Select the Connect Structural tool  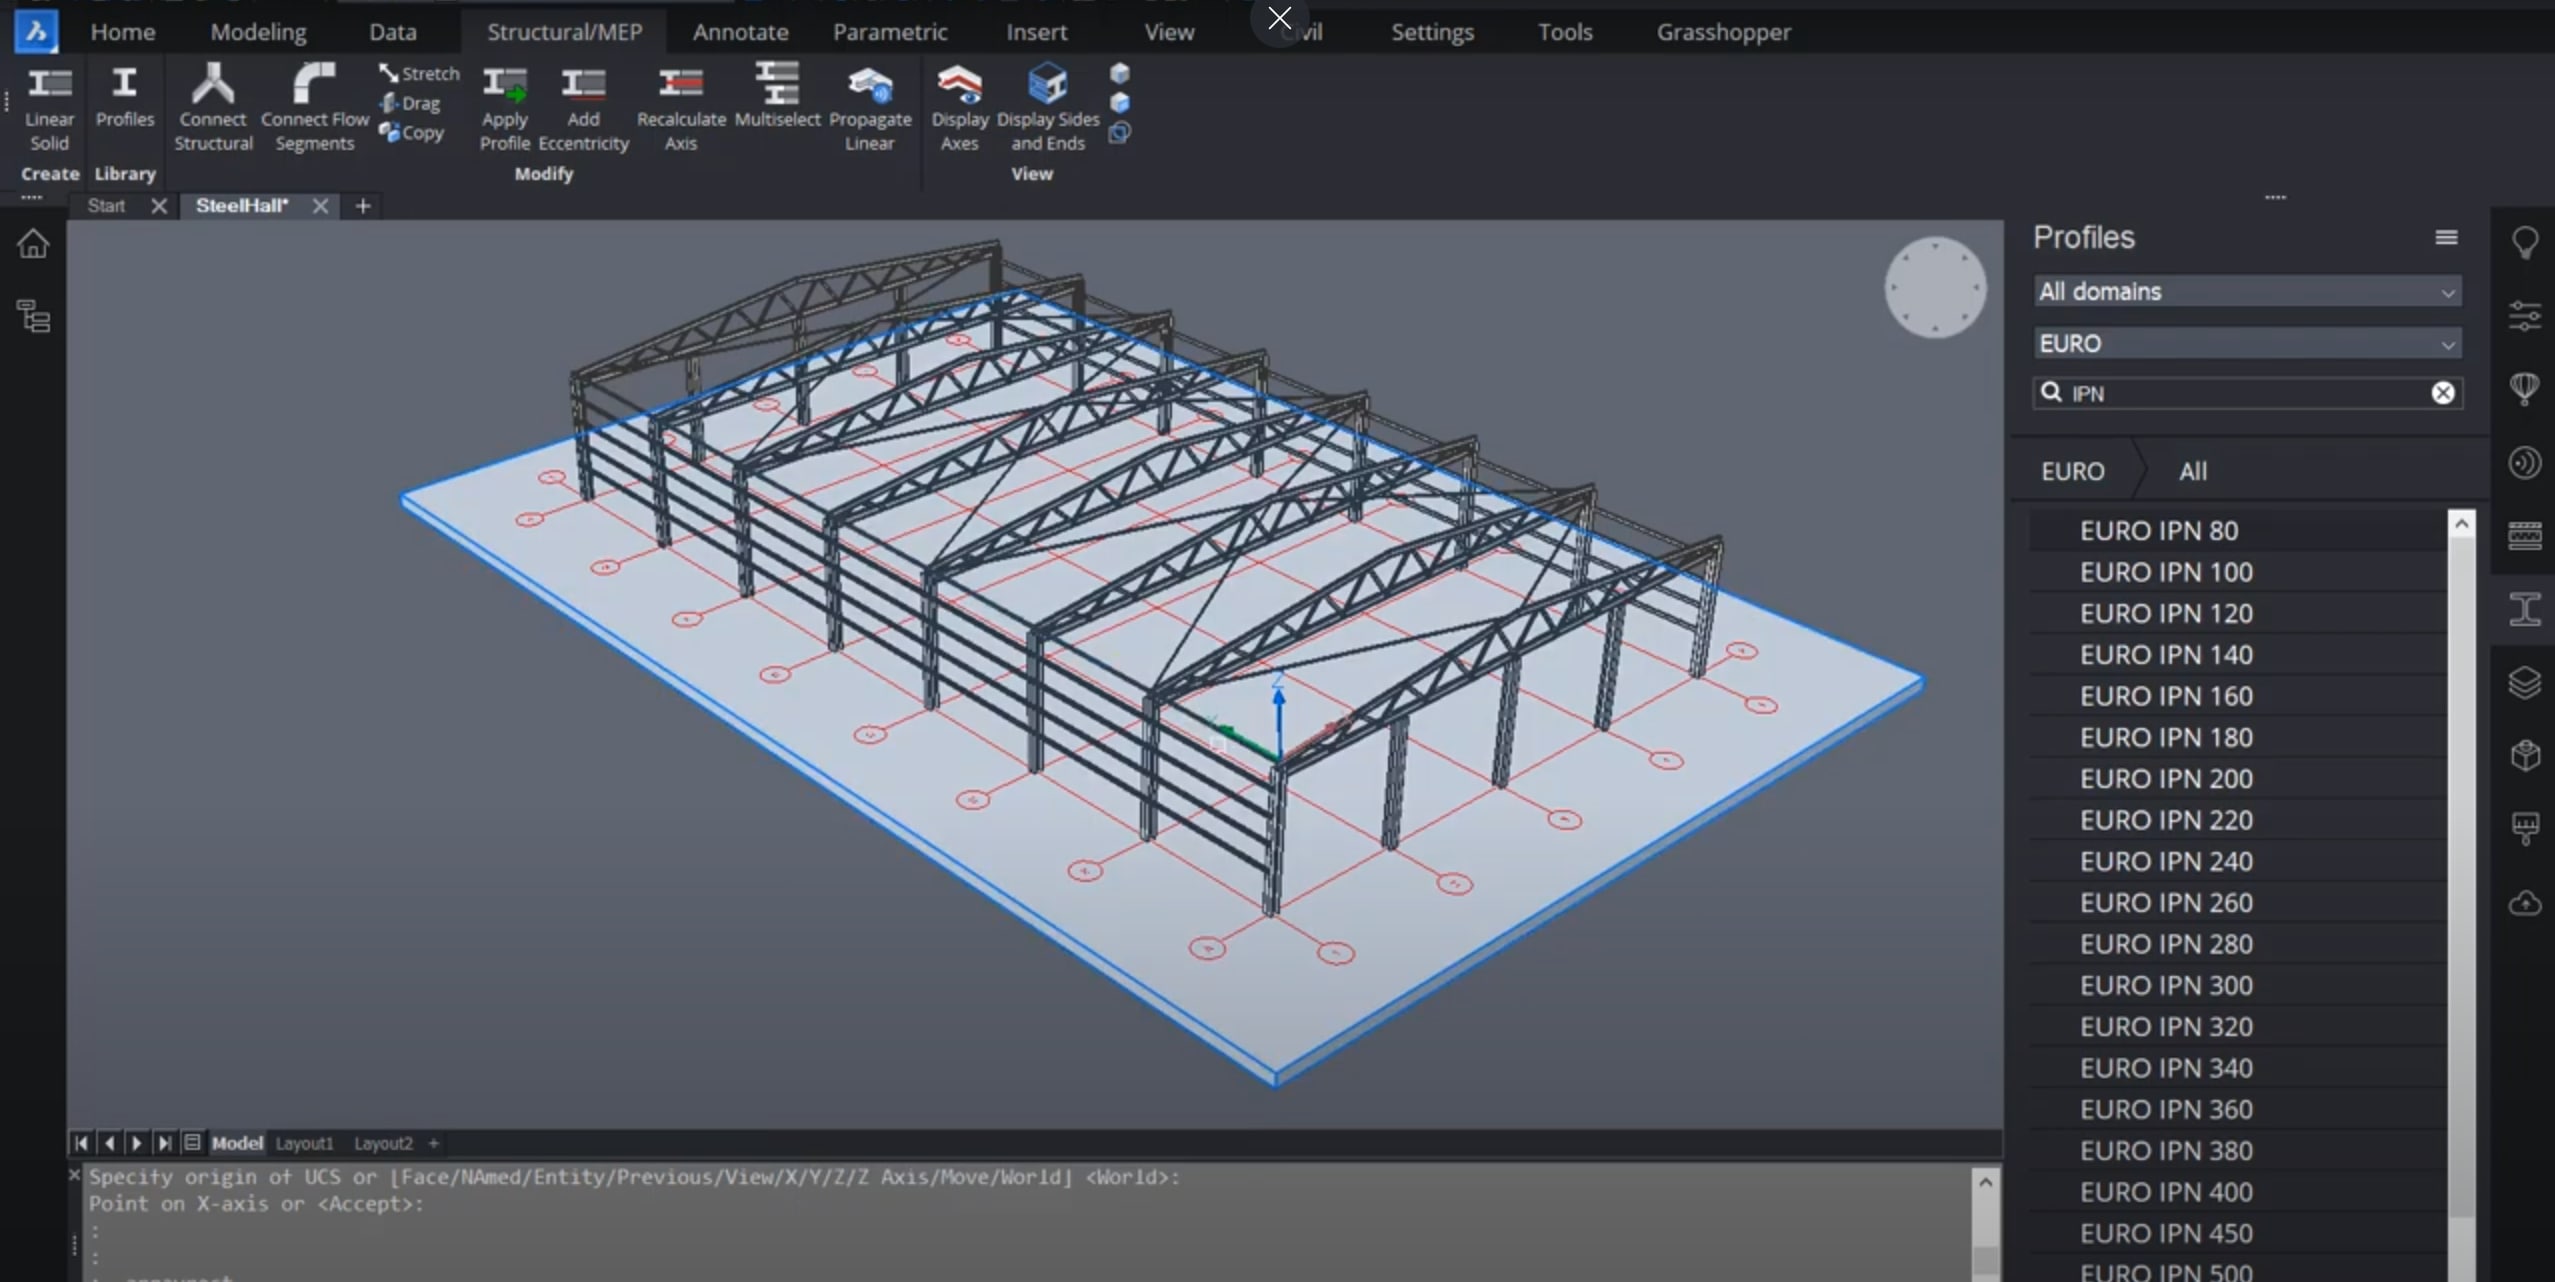coord(212,106)
